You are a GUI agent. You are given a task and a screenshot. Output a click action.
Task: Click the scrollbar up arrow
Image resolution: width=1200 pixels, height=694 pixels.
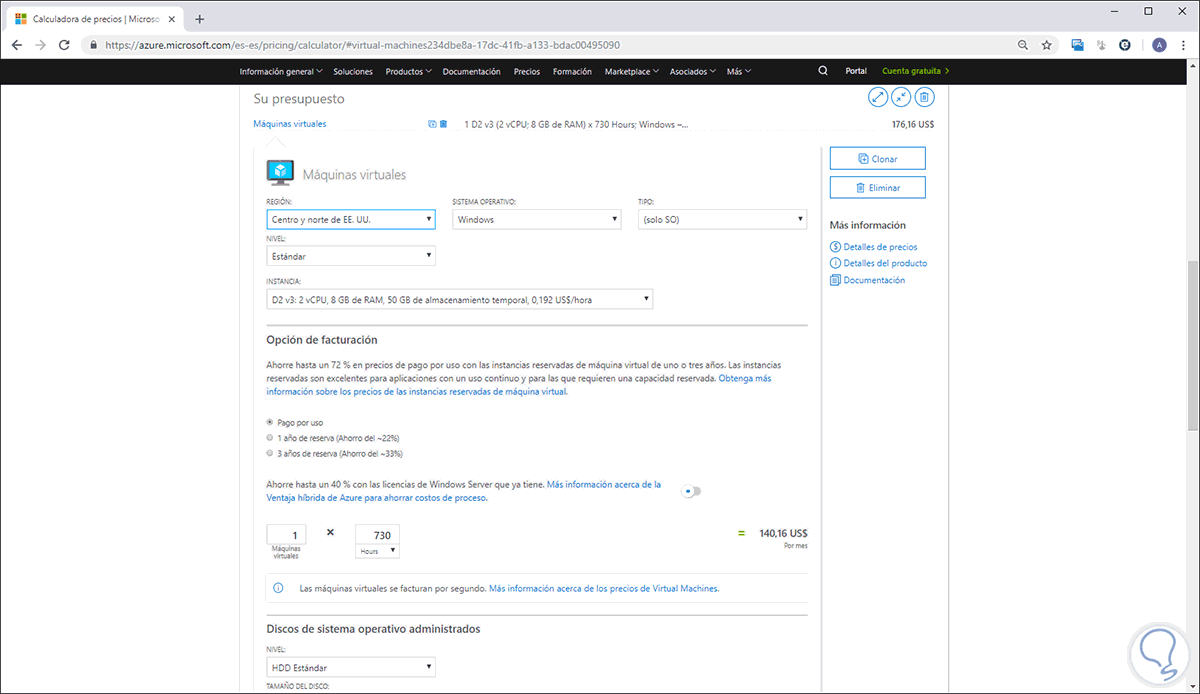point(1192,66)
